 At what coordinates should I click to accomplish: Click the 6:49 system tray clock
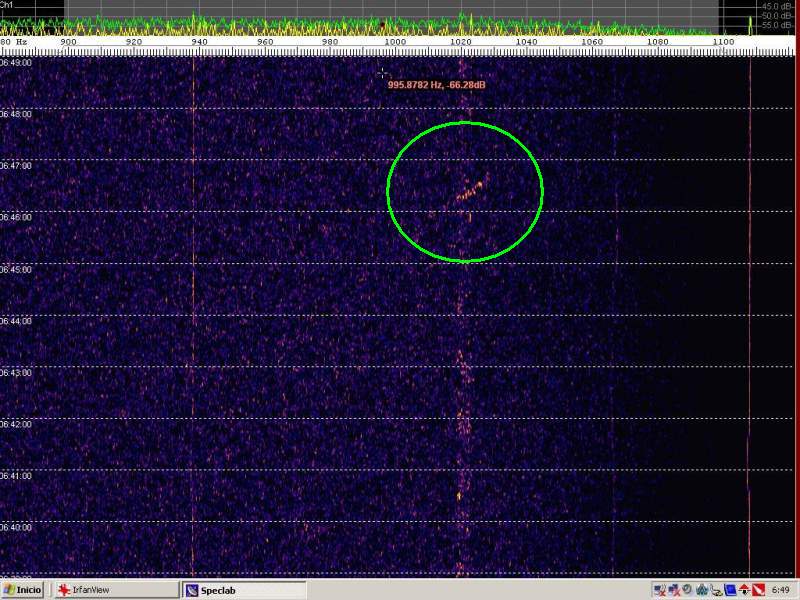781,590
